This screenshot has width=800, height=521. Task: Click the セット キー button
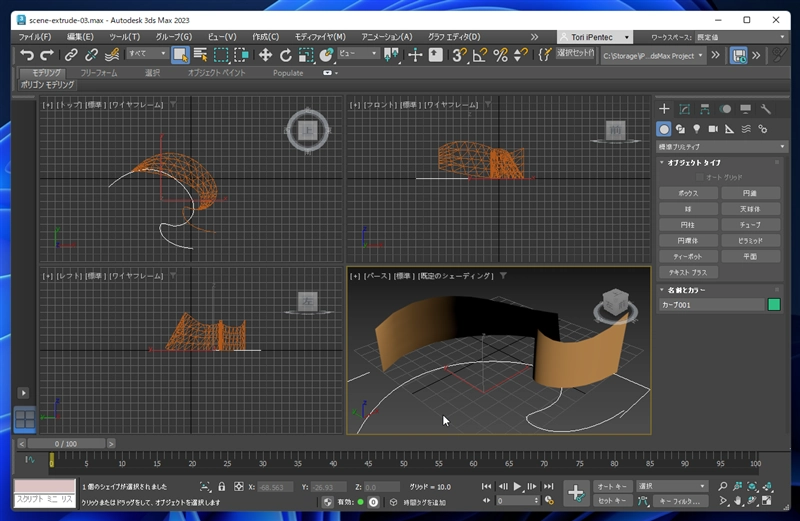612,501
